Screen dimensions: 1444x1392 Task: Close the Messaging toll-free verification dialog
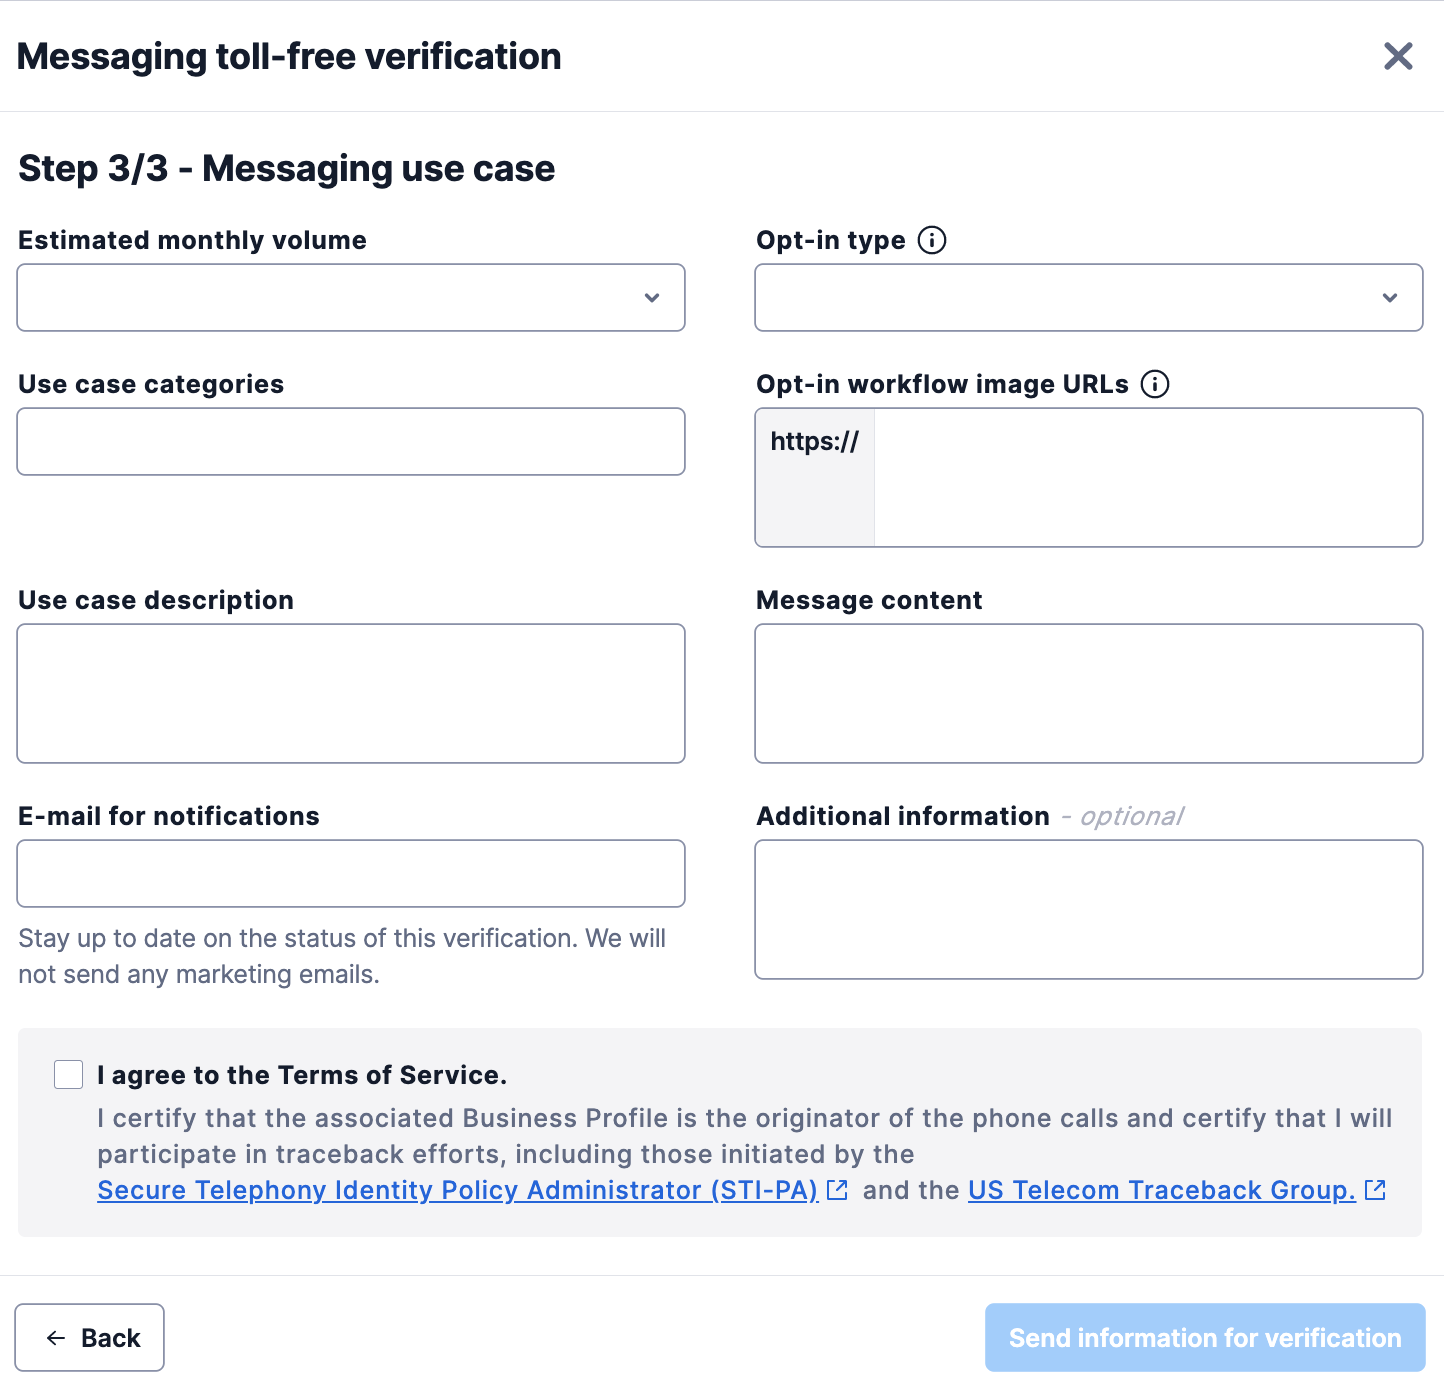[x=1397, y=56]
